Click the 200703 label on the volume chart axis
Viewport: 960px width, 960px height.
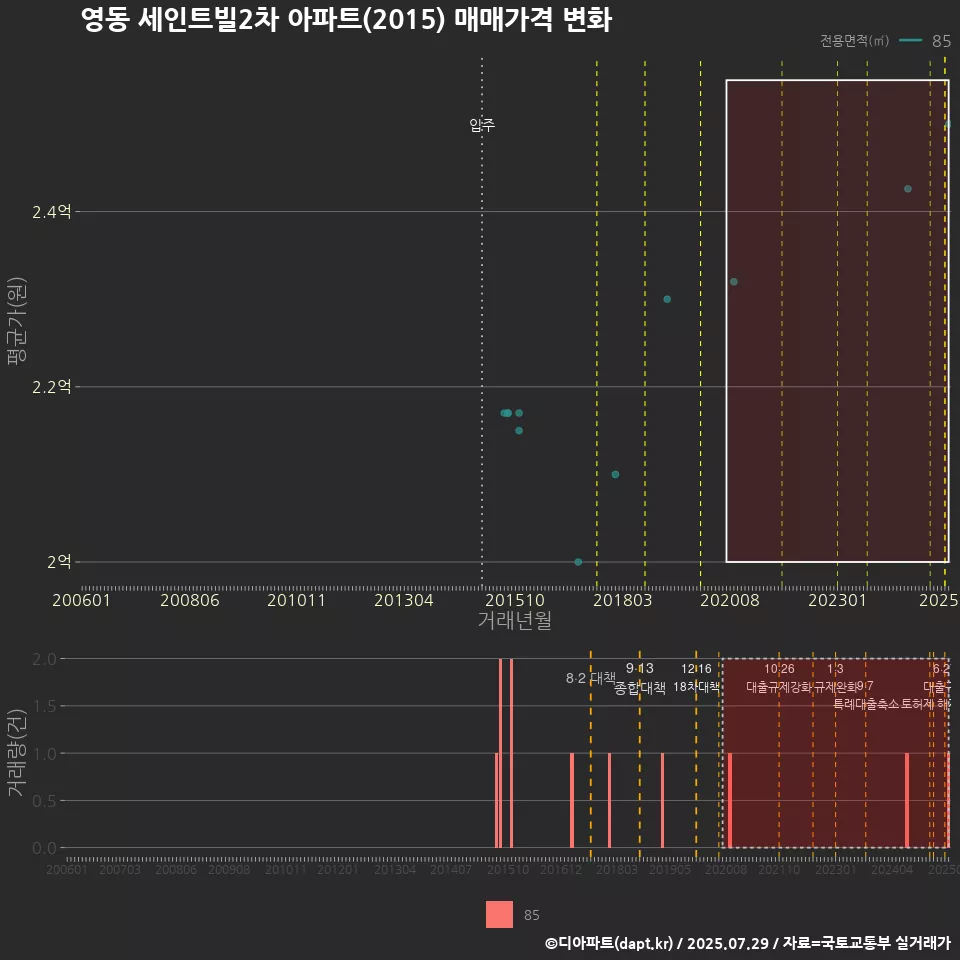pos(120,869)
